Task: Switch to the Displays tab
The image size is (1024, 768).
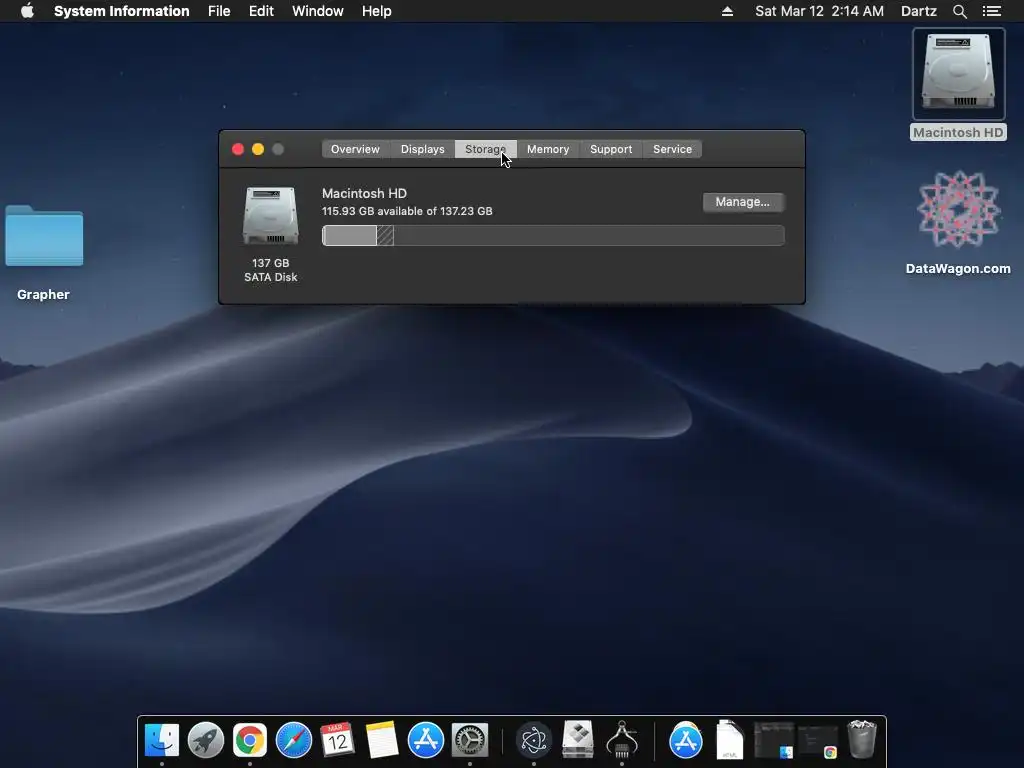Action: [x=423, y=149]
